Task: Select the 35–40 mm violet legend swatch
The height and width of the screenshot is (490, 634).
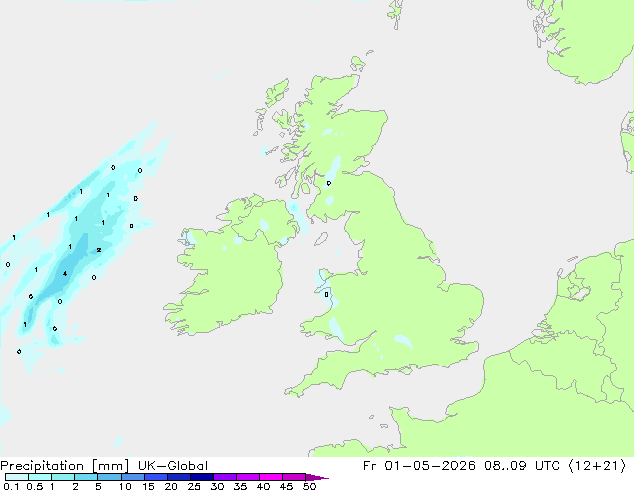Action: pyautogui.click(x=247, y=477)
